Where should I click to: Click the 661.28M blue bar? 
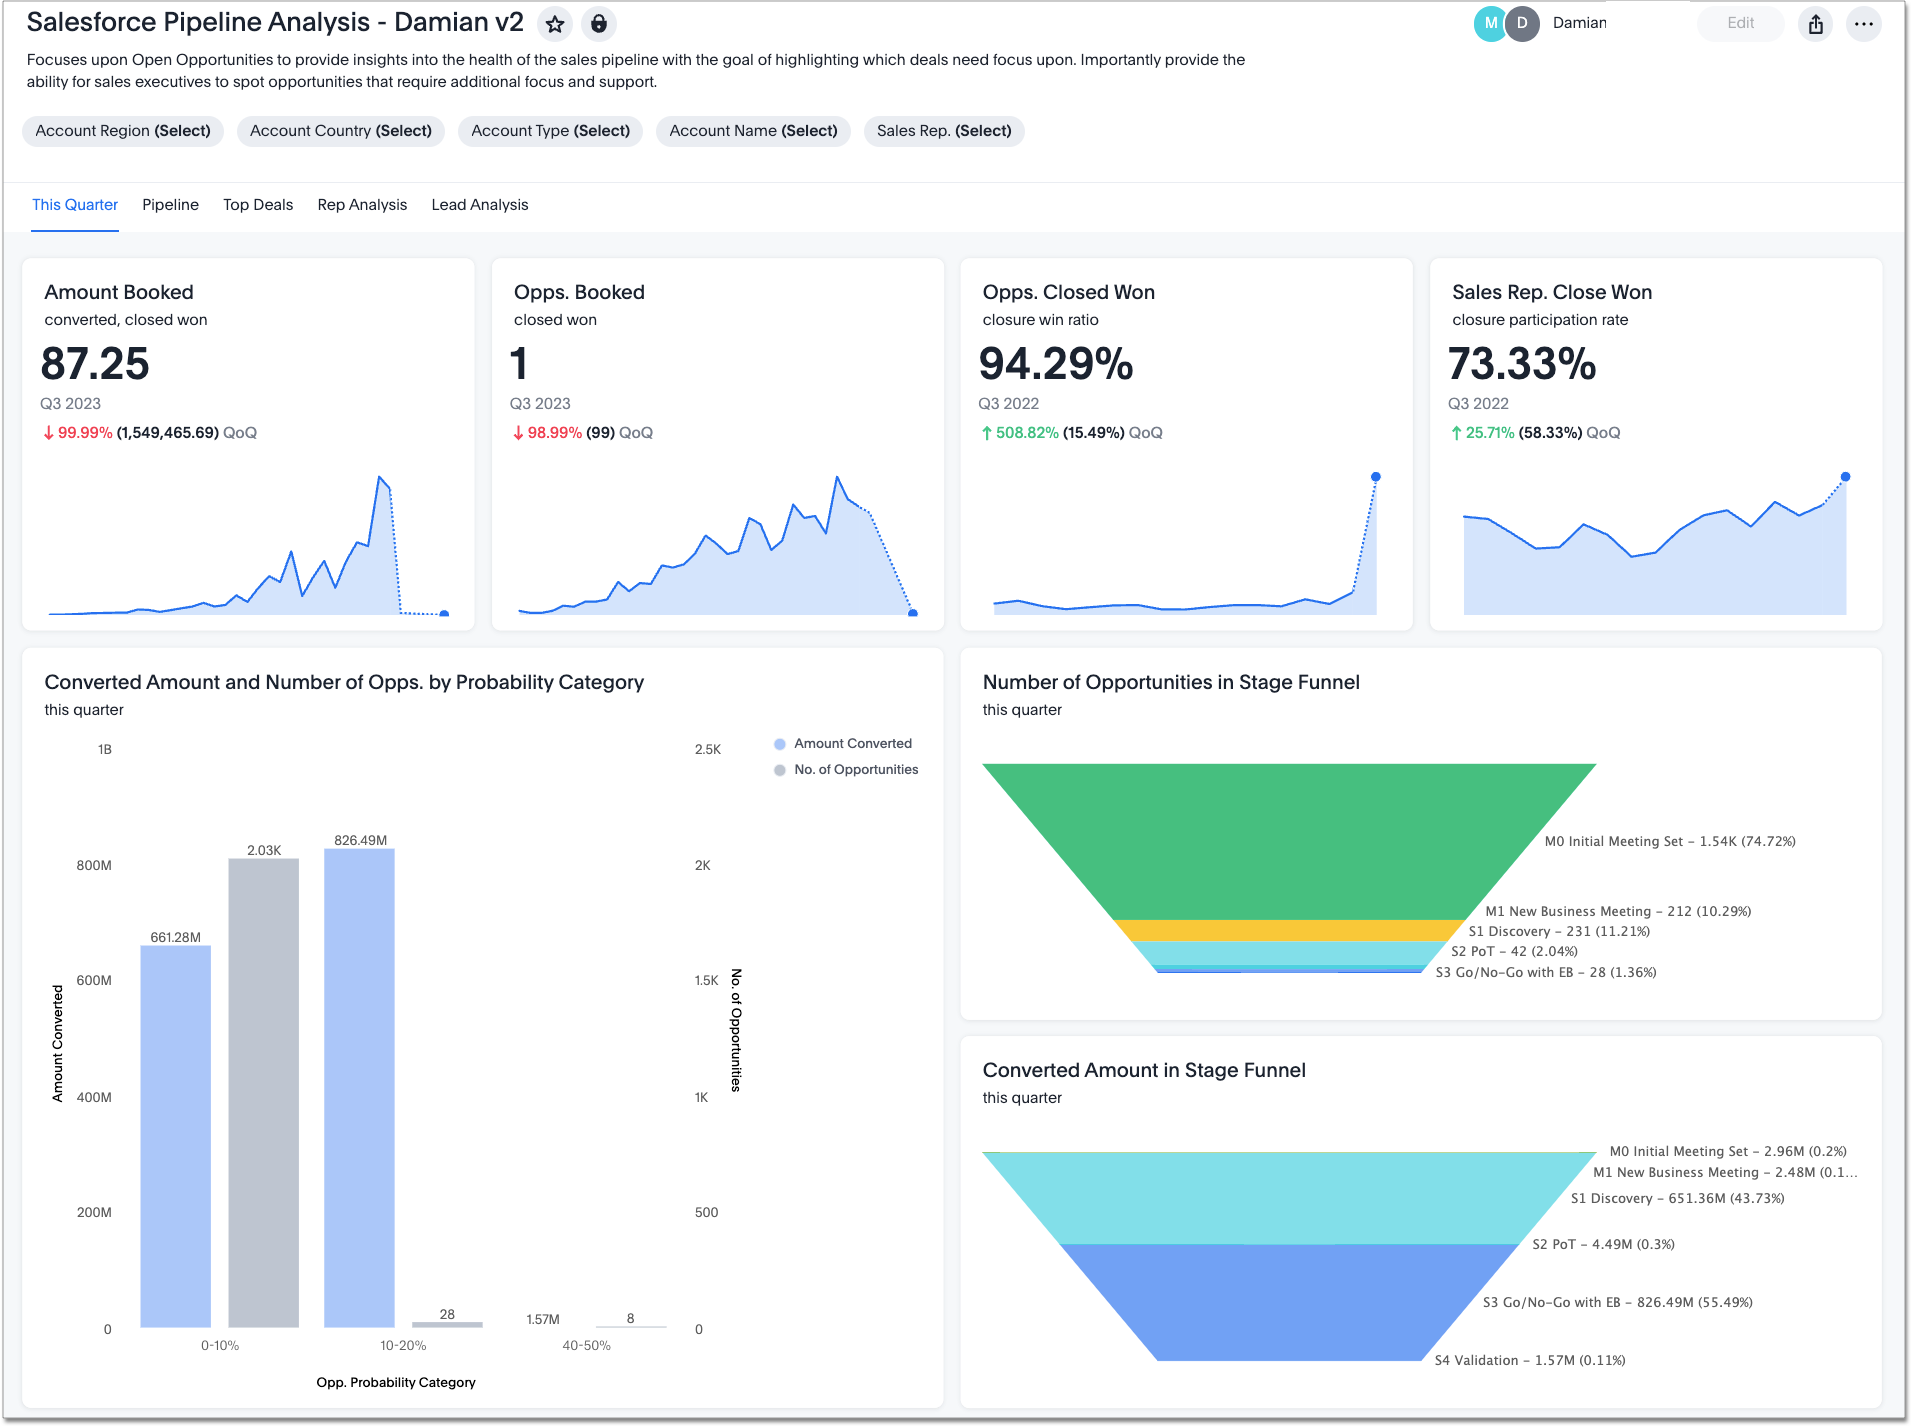coord(175,1136)
